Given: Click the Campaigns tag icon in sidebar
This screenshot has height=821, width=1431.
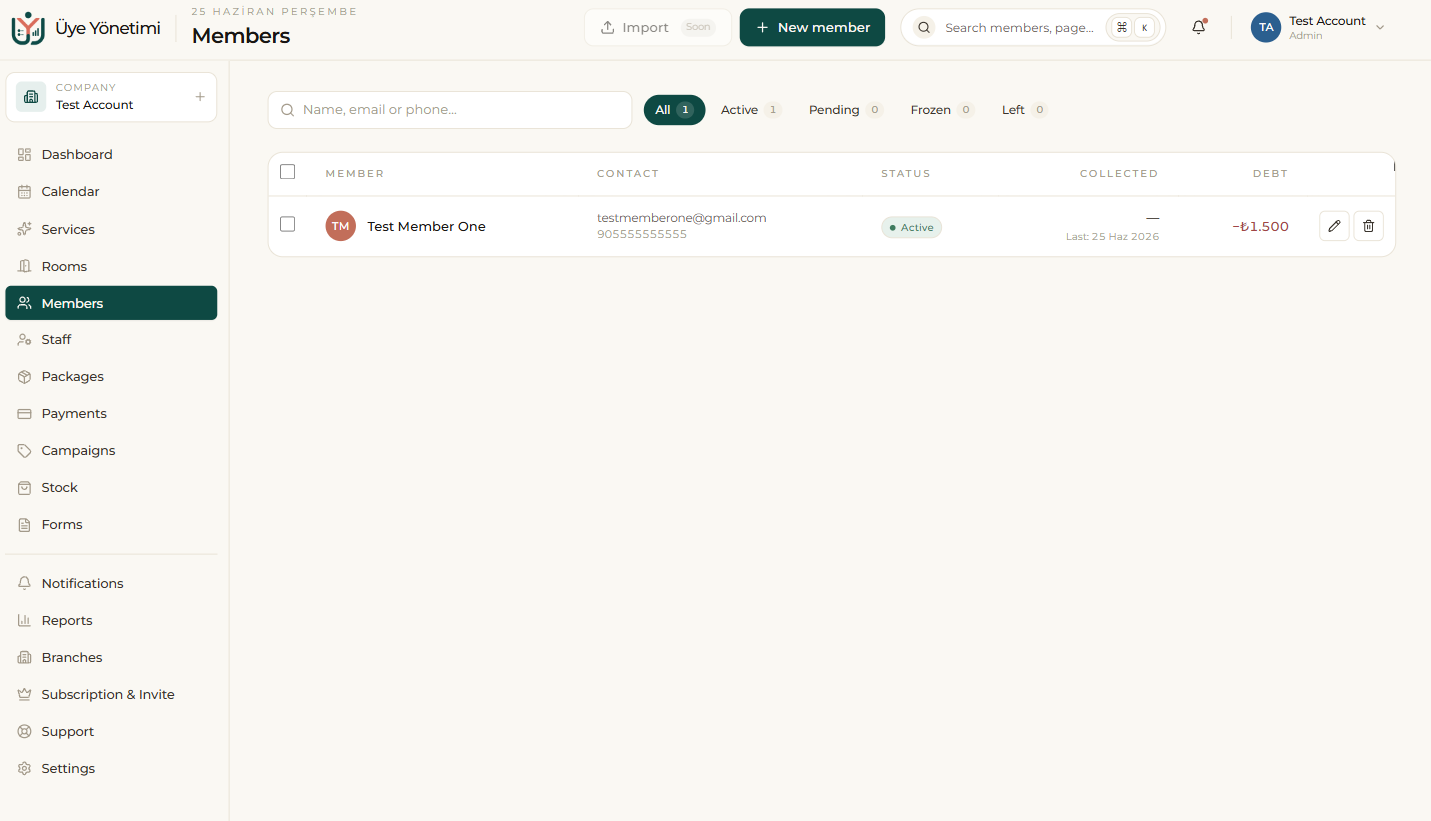Looking at the screenshot, I should coord(25,451).
